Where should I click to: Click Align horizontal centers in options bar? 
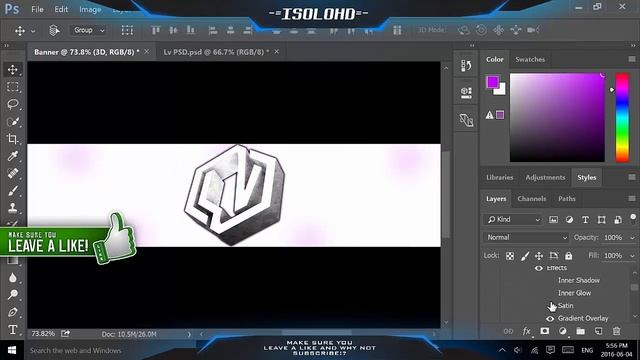coord(230,30)
